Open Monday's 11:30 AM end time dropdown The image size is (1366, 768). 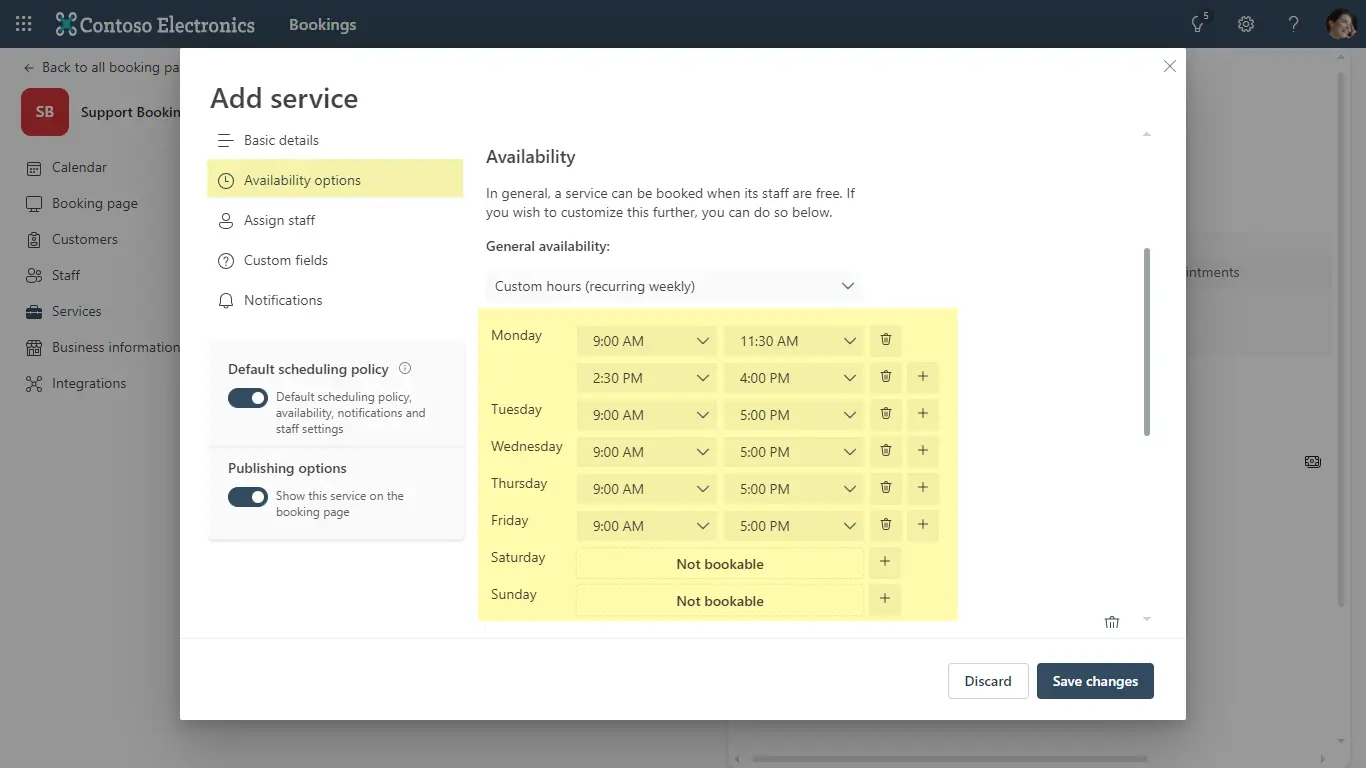[x=794, y=341]
